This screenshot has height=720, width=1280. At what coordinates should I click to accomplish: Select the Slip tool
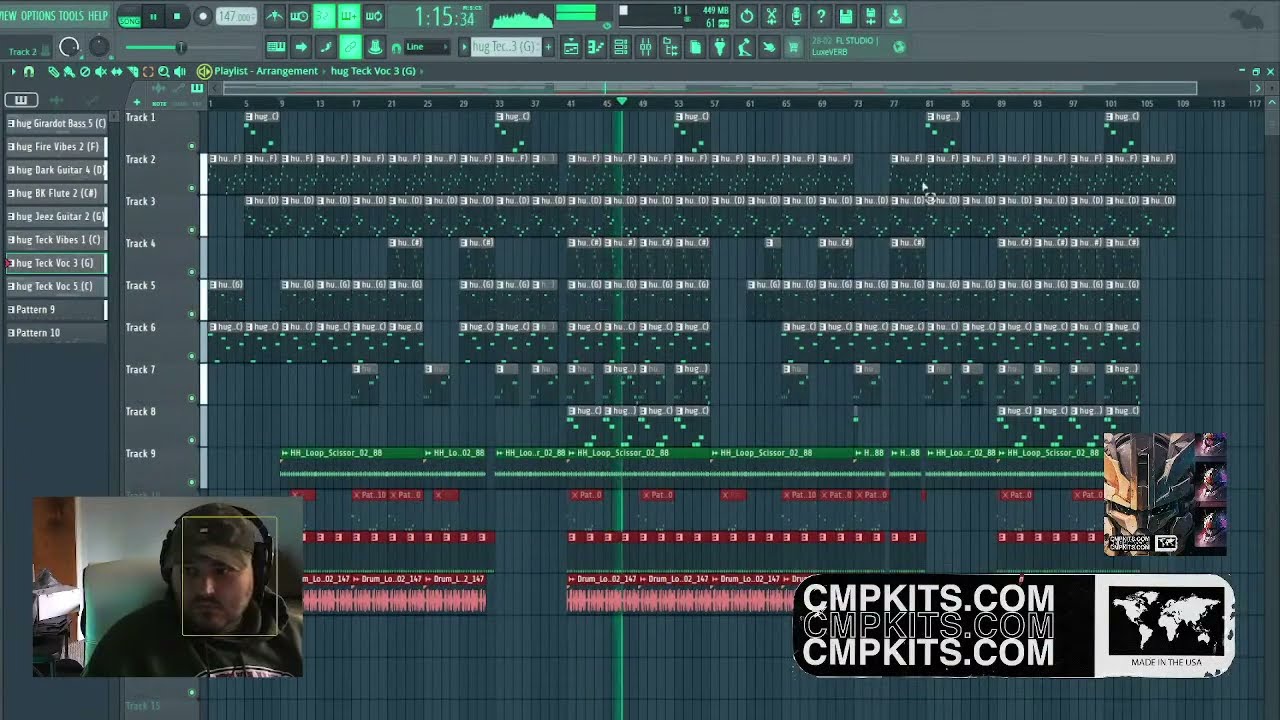tap(116, 71)
